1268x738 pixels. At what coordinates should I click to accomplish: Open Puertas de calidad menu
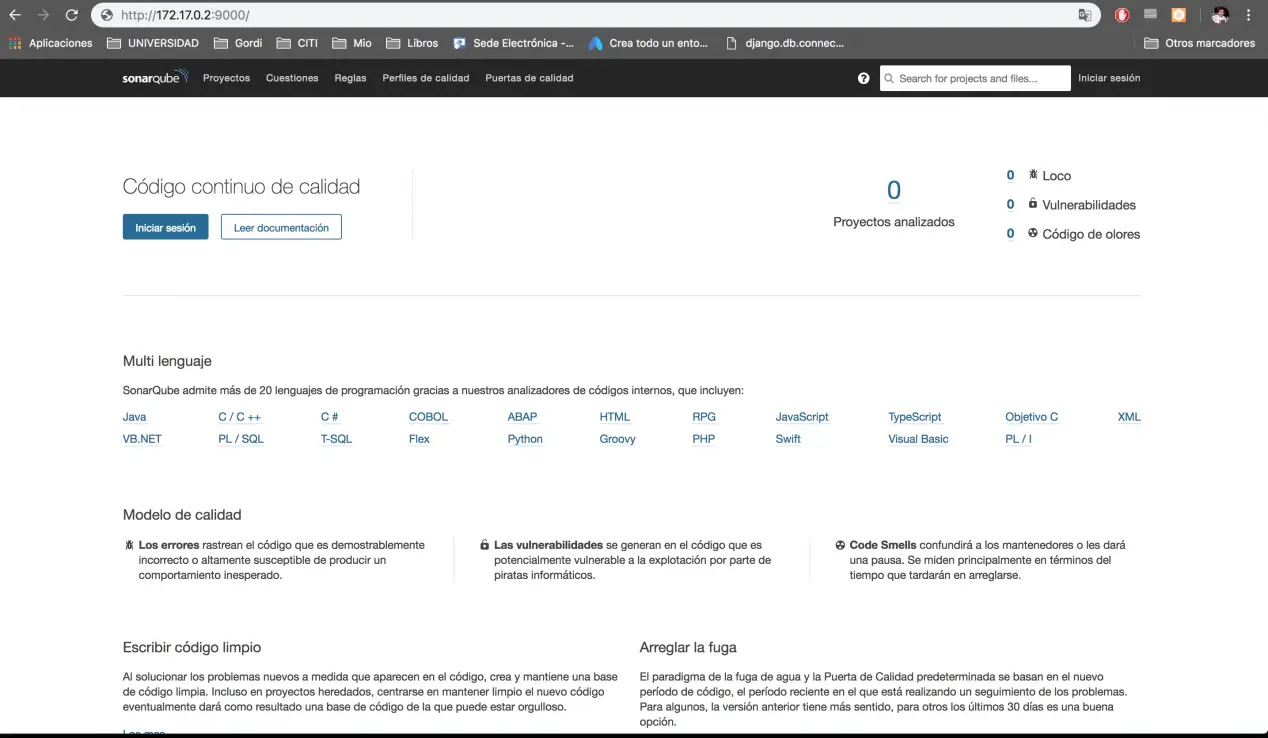[529, 78]
